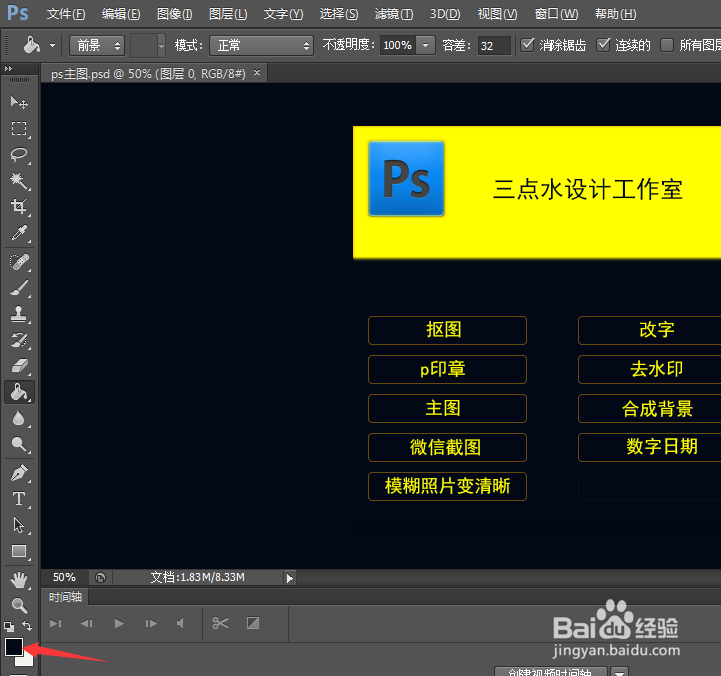Step to previous frame in timeline
Viewport: 721px width, 676px height.
coord(87,624)
